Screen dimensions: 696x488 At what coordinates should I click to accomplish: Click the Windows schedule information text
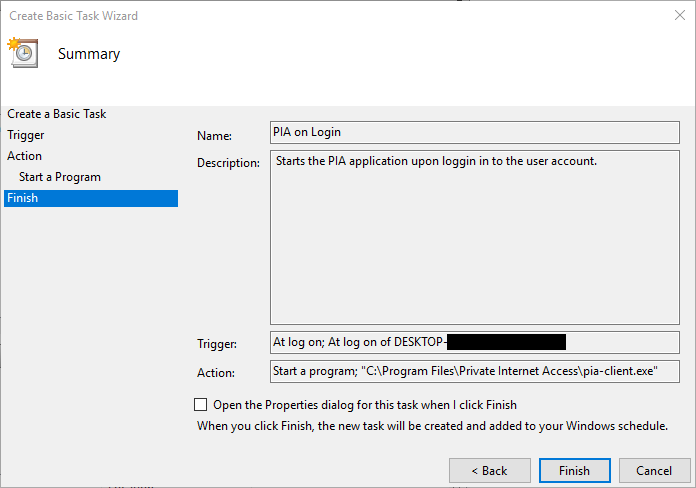[432, 426]
